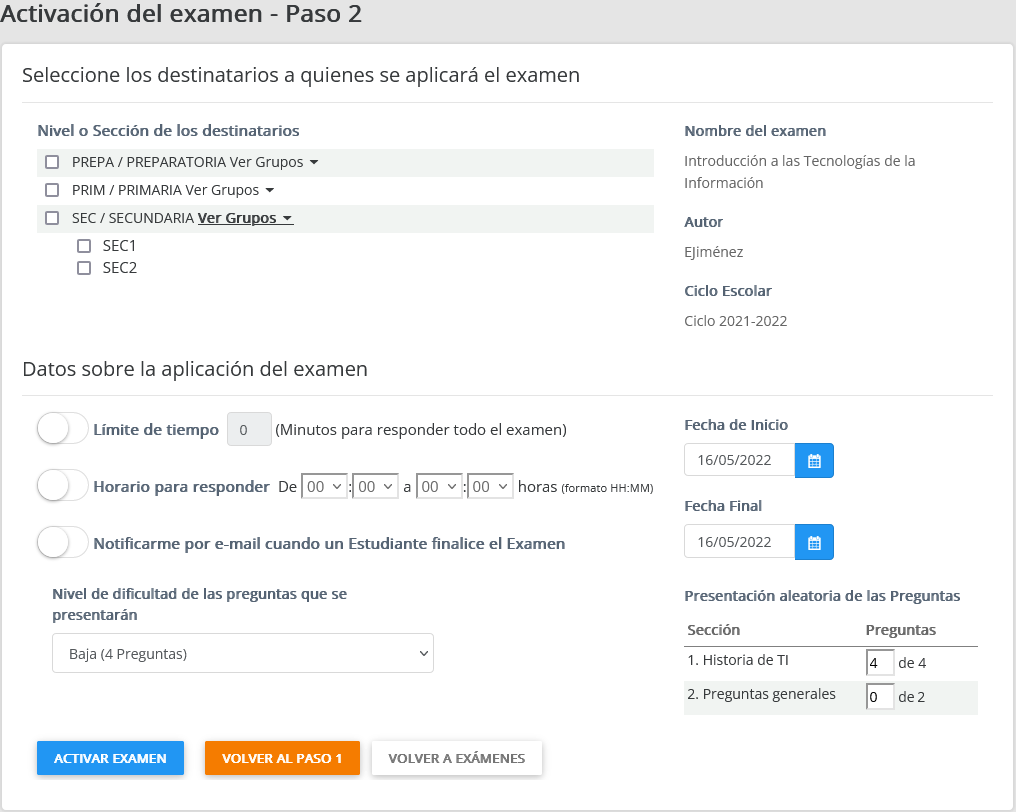Open the Fecha de Inicio calendar picker
Screen dimensions: 1016x812
tap(814, 461)
